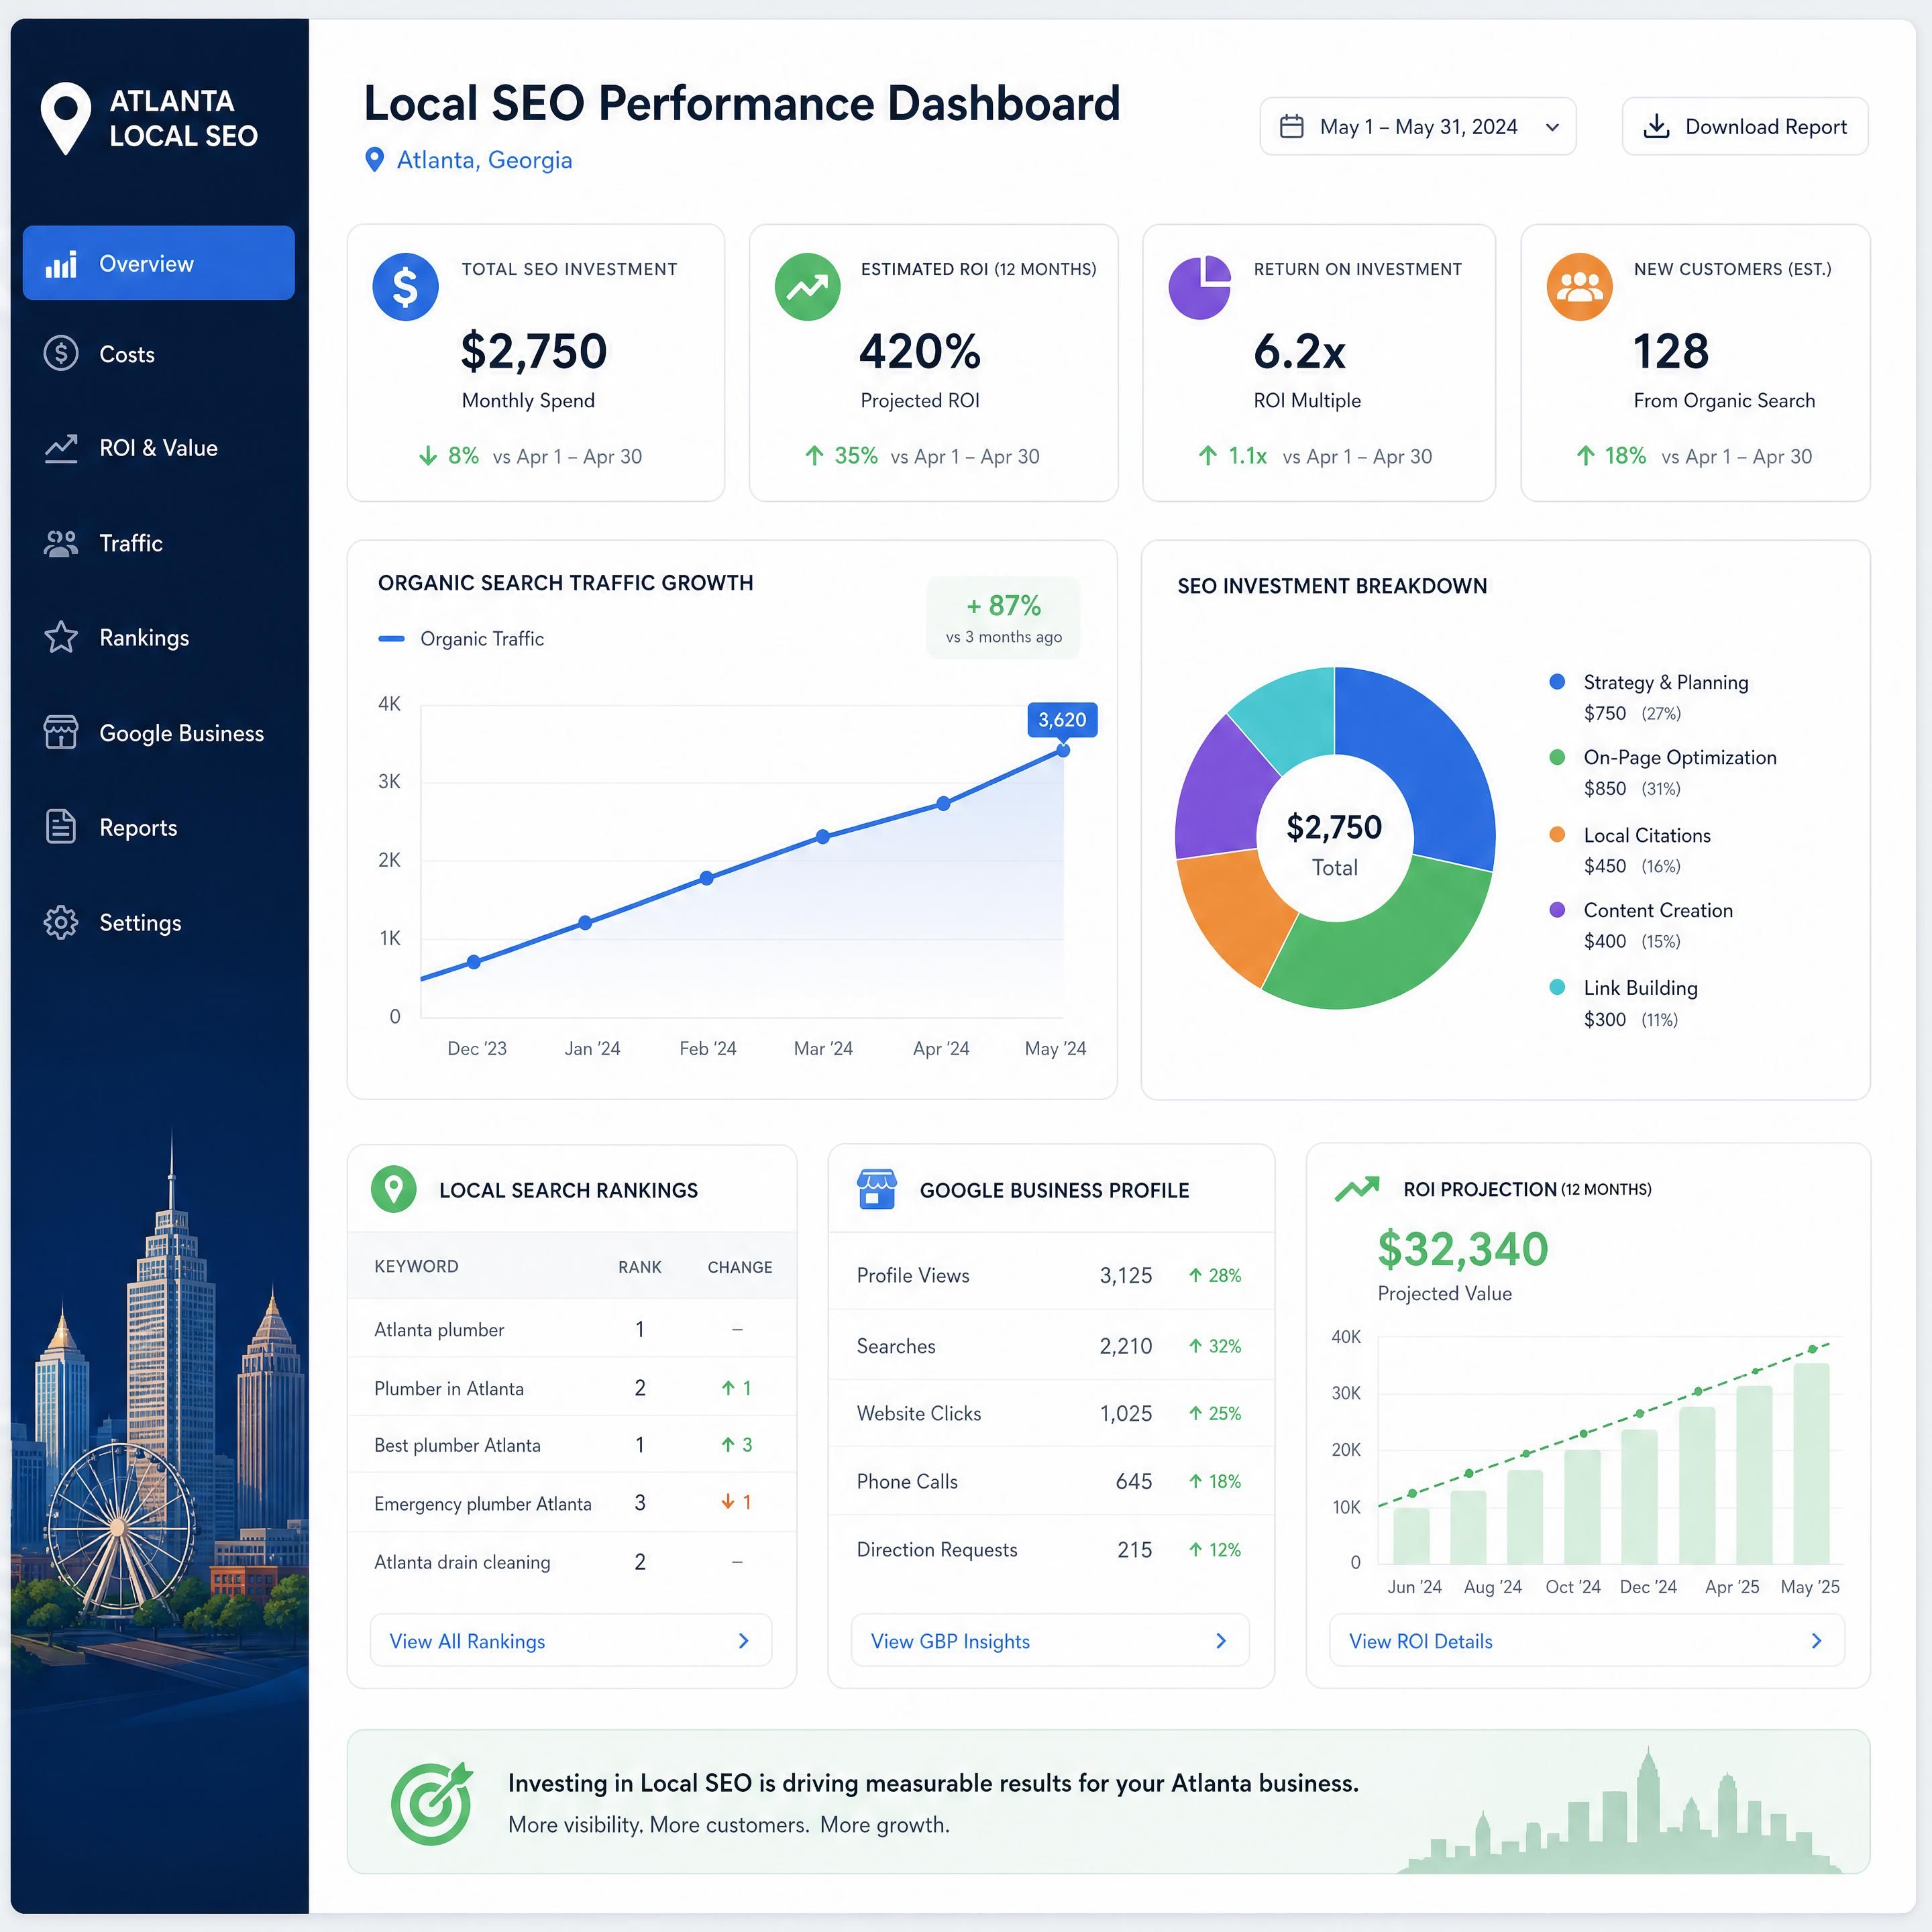Click the 3,620 data point label on chart
Image resolution: width=1932 pixels, height=1932 pixels.
[1062, 720]
